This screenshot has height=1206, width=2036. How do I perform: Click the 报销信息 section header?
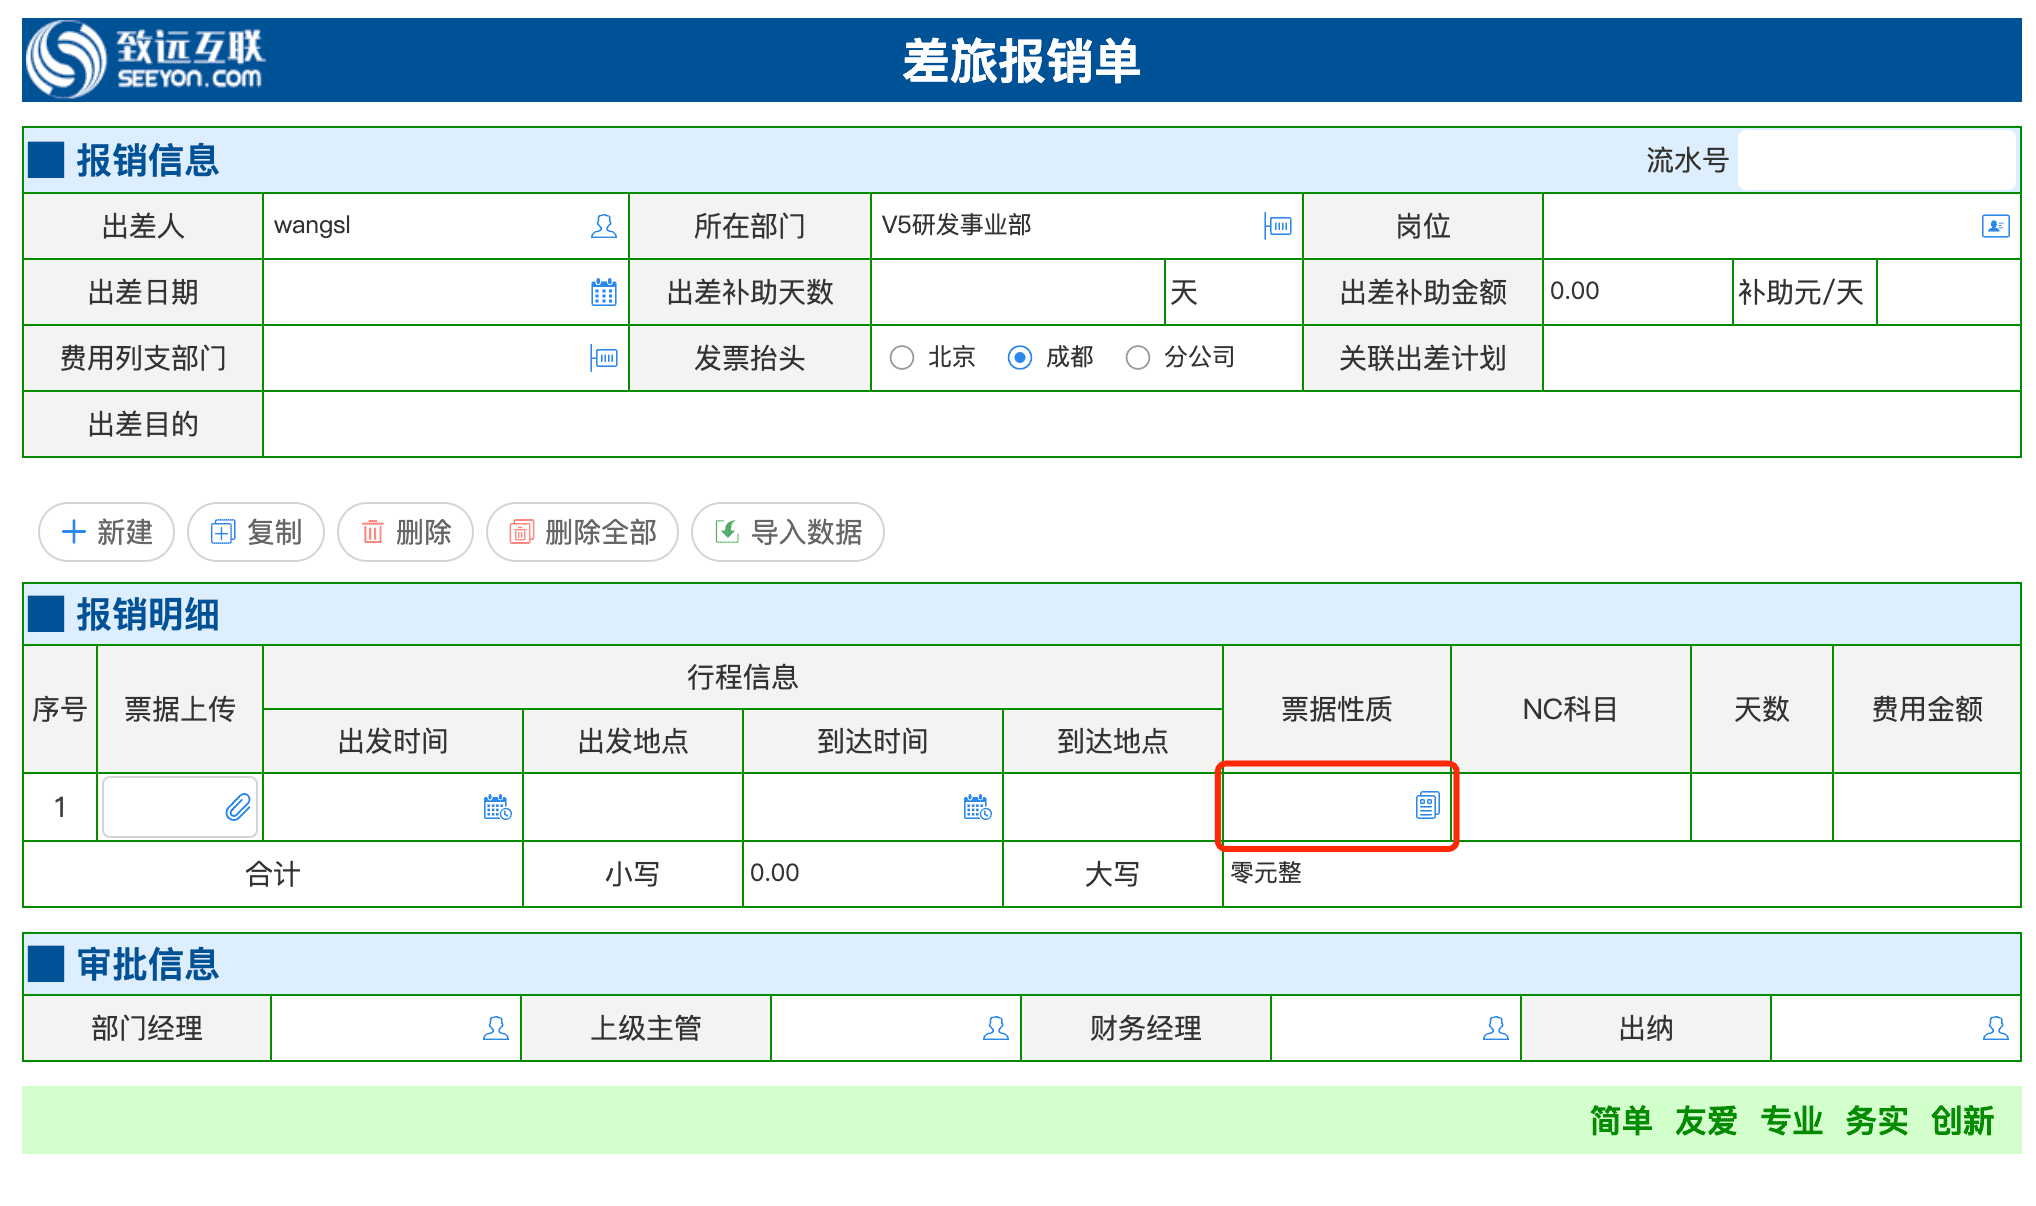148,160
